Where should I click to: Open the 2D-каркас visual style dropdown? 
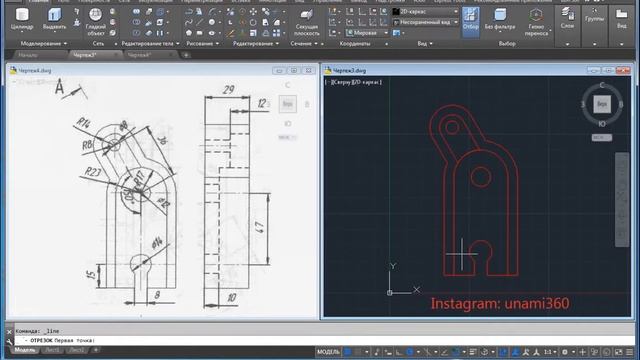click(x=425, y=12)
